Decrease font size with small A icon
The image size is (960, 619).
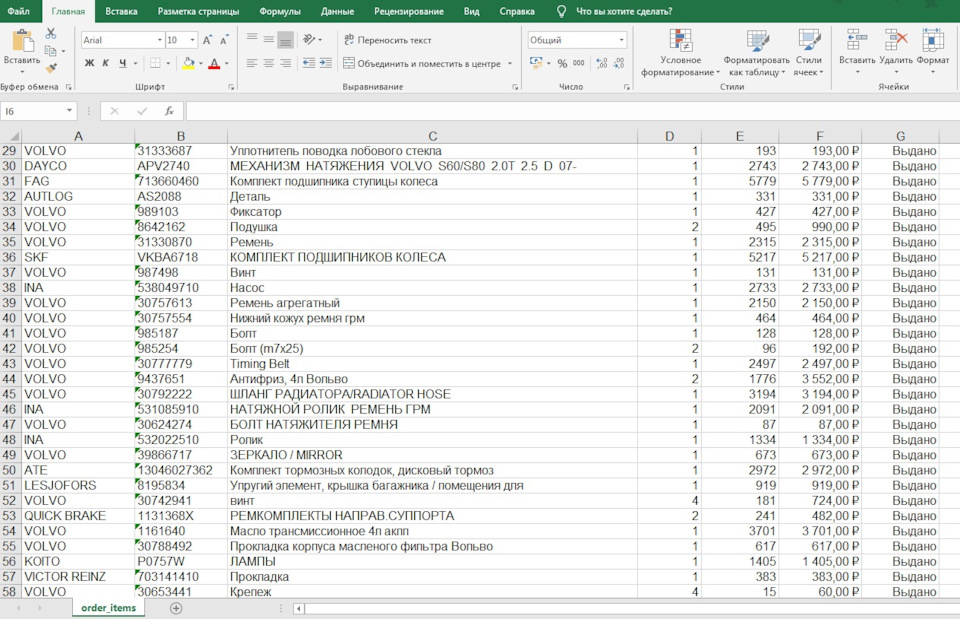[224, 40]
